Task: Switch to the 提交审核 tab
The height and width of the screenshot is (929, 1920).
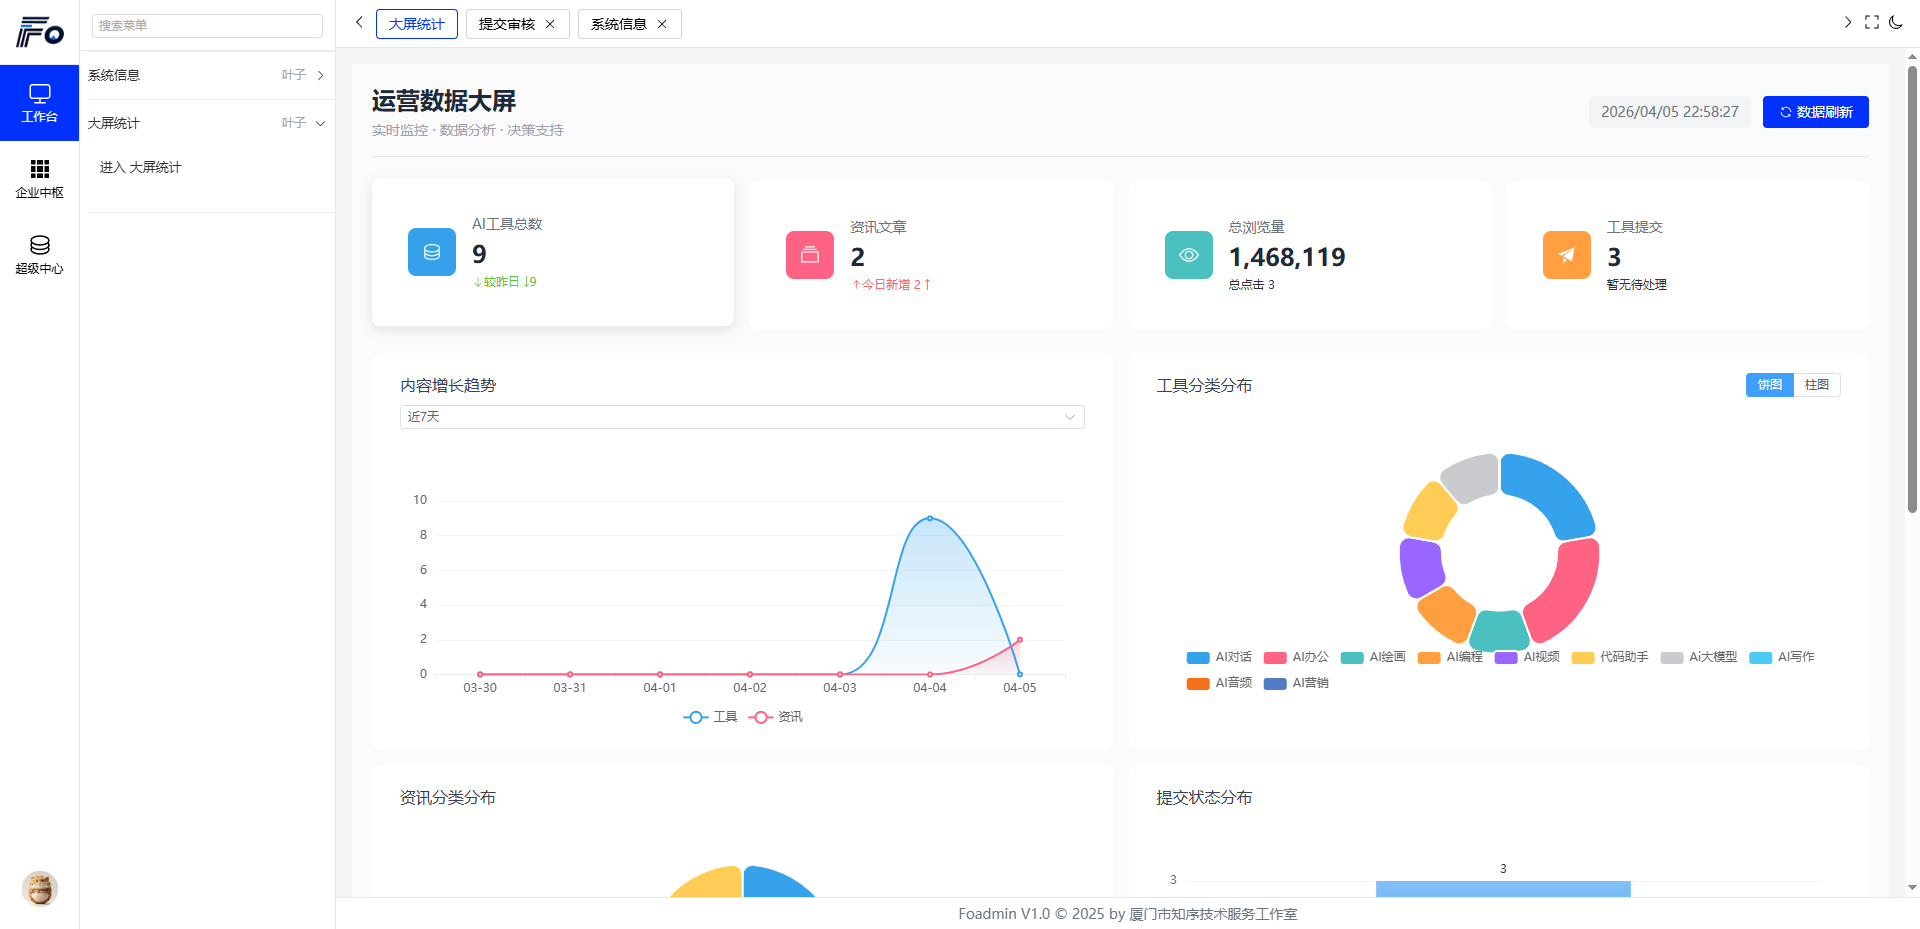Action: [508, 23]
